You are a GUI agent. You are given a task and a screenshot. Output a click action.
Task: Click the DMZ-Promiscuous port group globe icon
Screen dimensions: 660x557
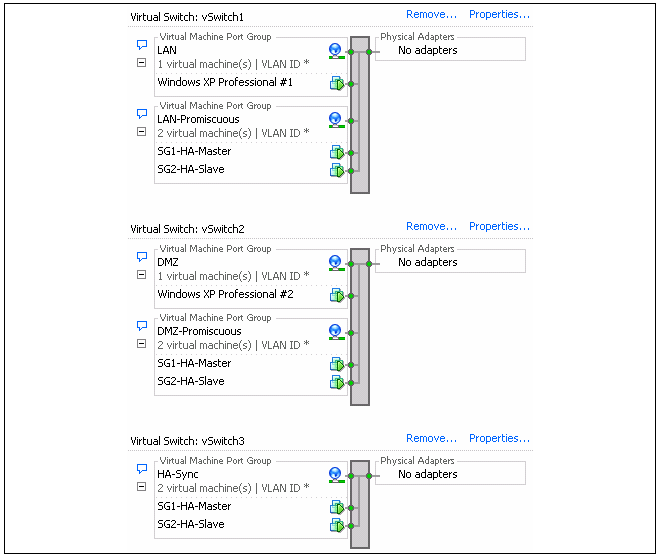pyautogui.click(x=336, y=331)
